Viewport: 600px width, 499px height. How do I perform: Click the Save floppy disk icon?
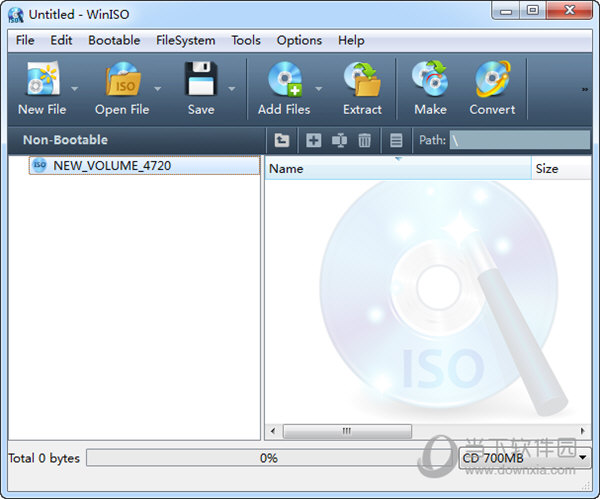[201, 78]
